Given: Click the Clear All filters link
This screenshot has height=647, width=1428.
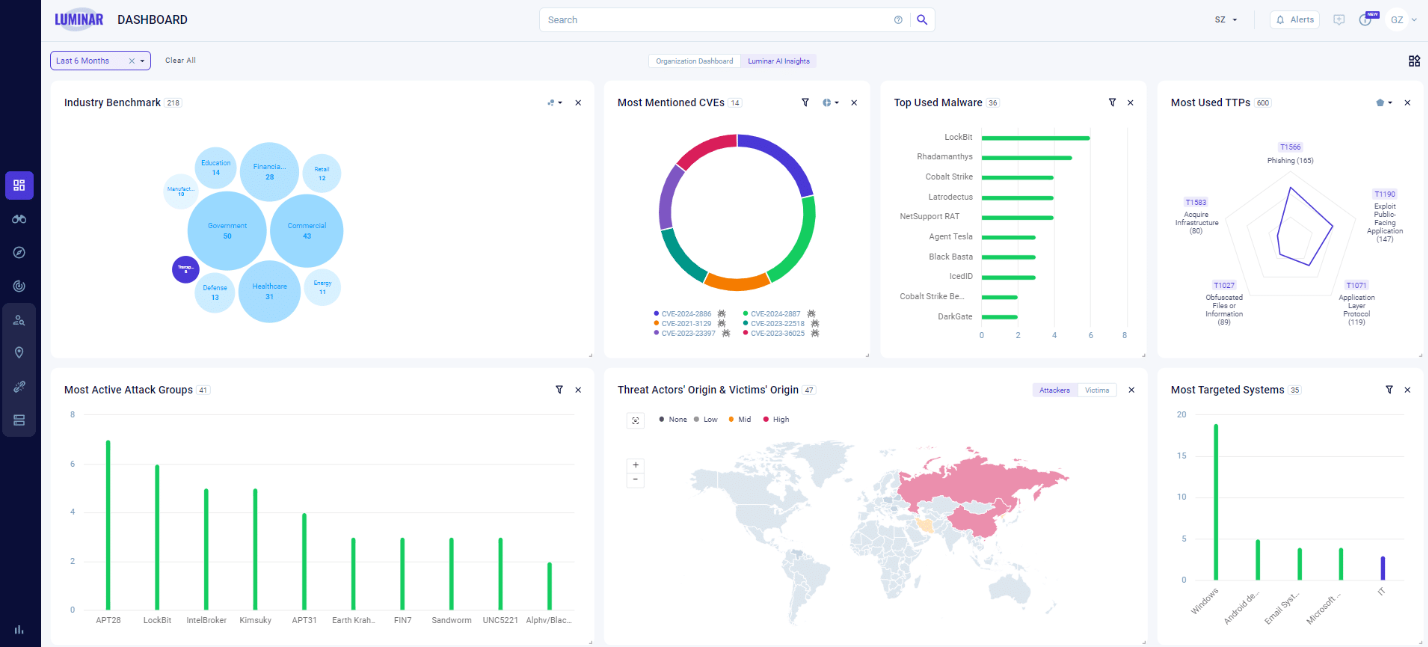Looking at the screenshot, I should click(180, 61).
